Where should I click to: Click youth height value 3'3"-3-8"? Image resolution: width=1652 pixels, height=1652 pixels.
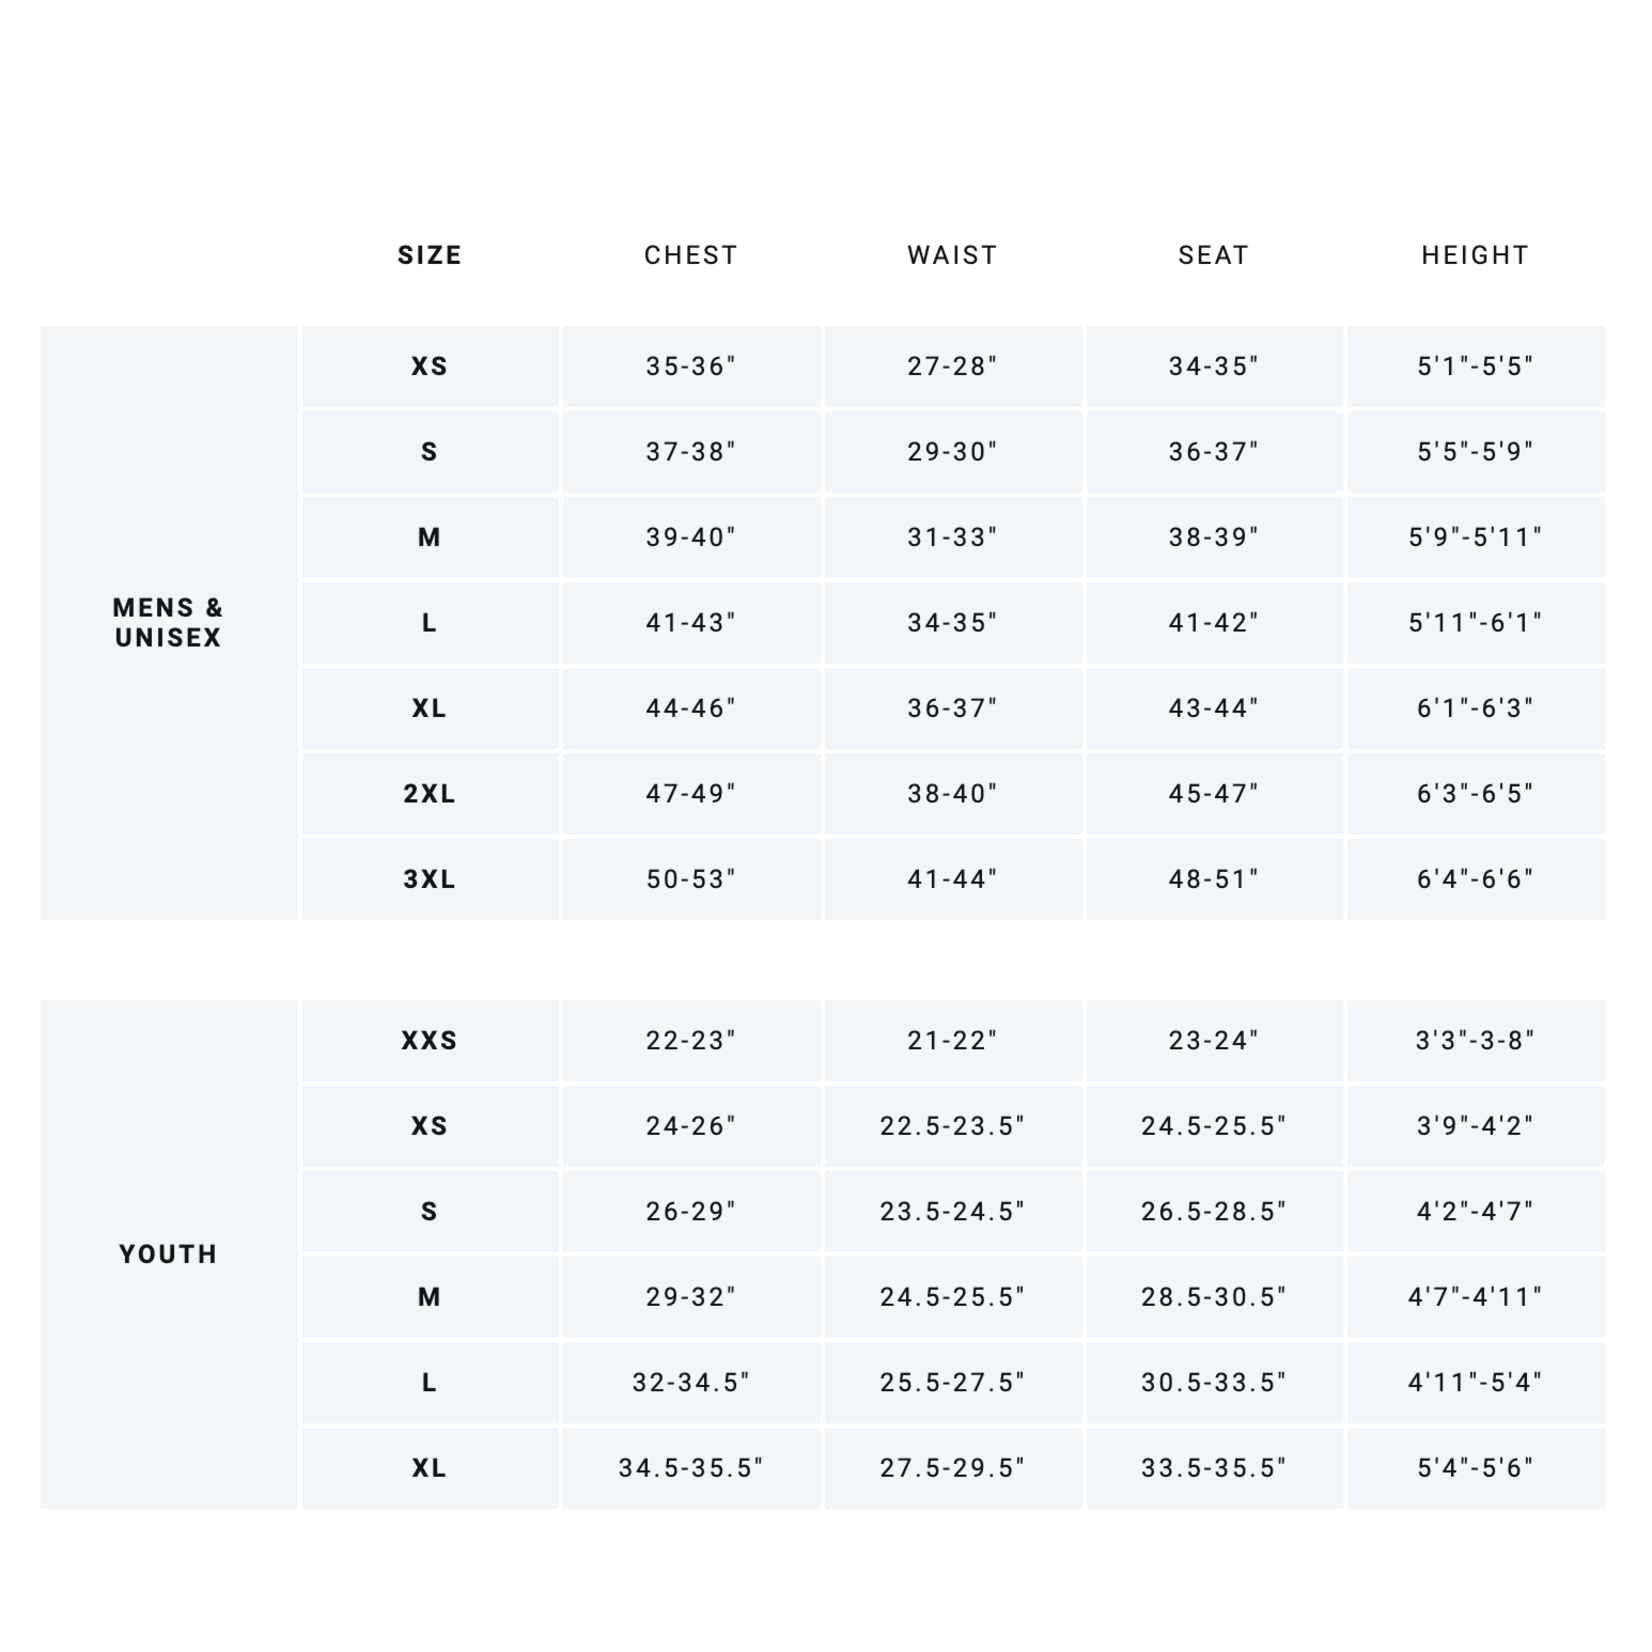(x=1475, y=1040)
